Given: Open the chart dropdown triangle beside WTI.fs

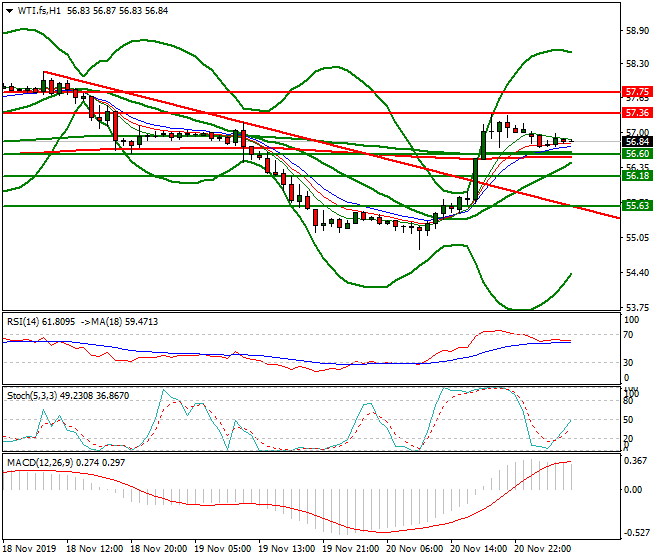Looking at the screenshot, I should (9, 11).
